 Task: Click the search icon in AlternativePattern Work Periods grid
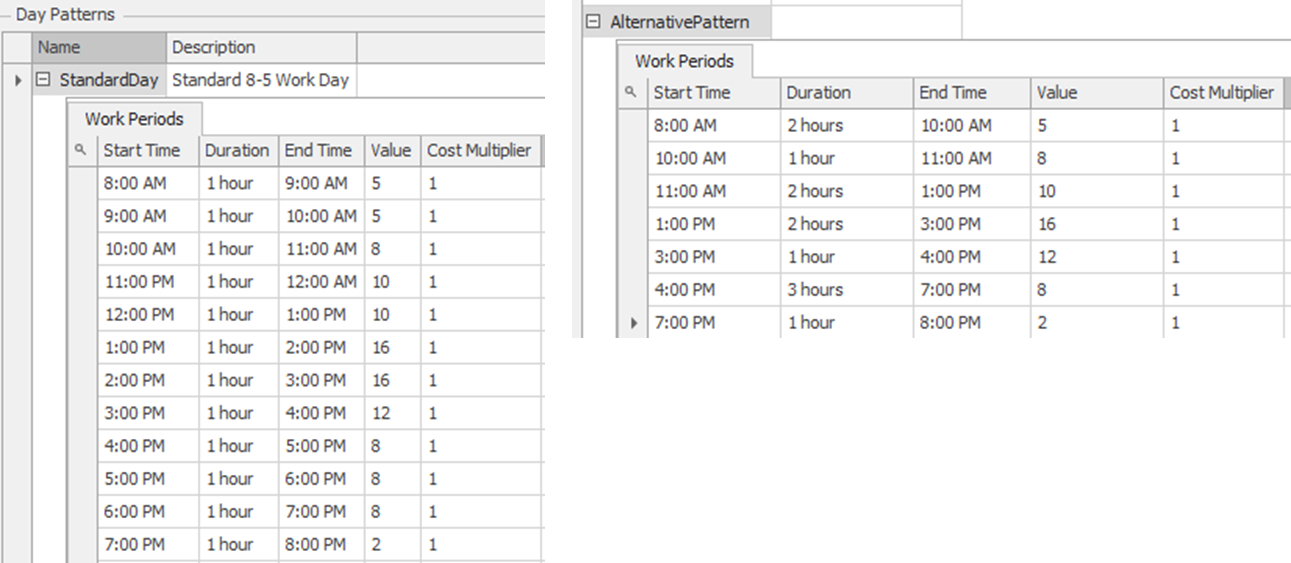(x=632, y=92)
